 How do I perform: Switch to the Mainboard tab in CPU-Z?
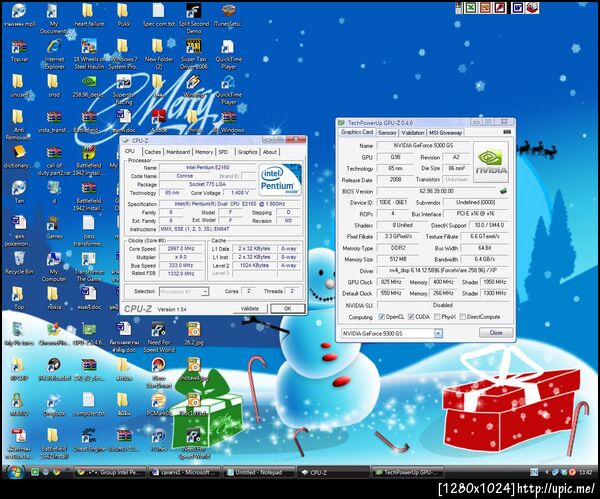[x=178, y=152]
